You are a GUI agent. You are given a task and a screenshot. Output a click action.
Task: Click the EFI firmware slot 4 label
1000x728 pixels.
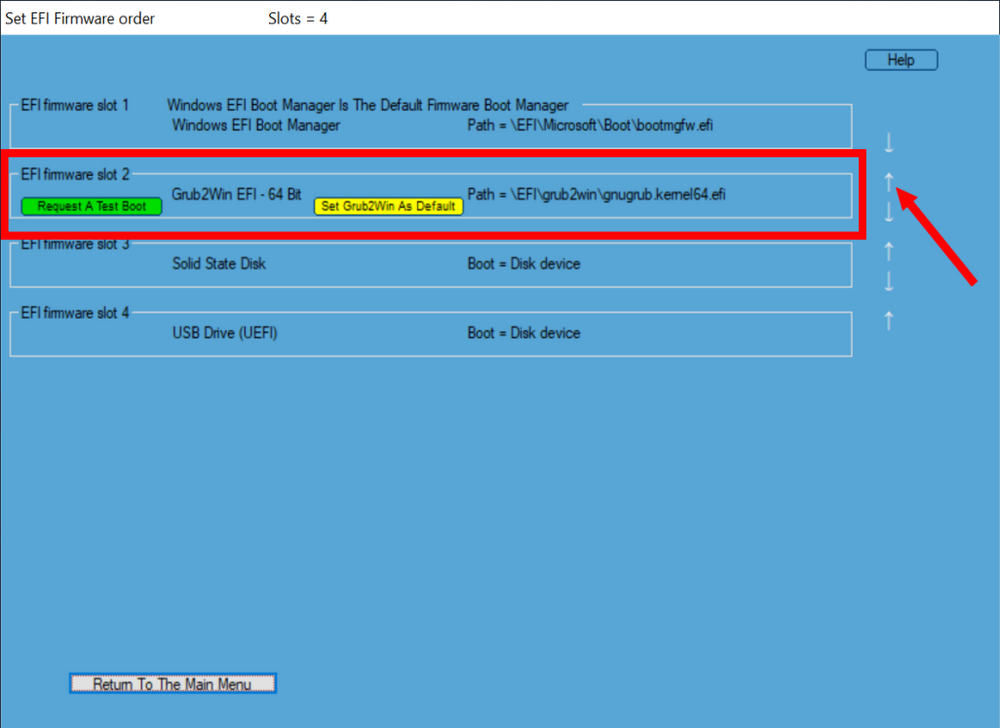(x=75, y=313)
